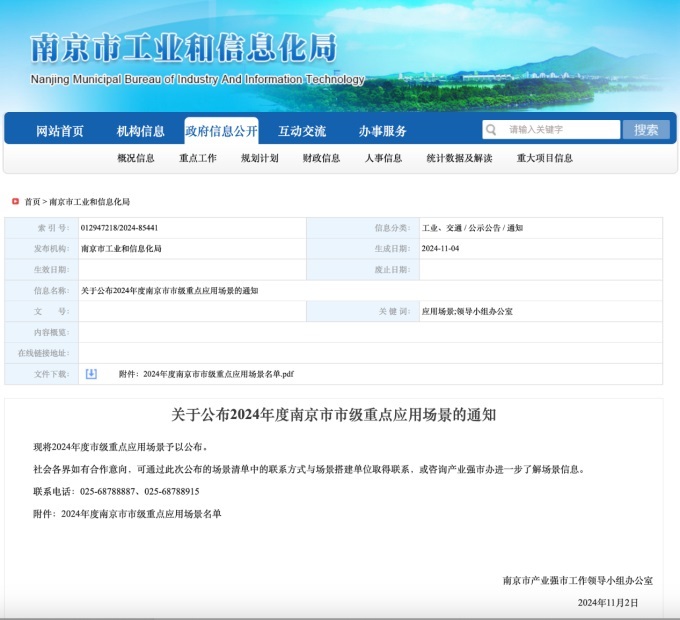
Task: Click 财政信息 in the sub navigation
Action: pyautogui.click(x=321, y=158)
